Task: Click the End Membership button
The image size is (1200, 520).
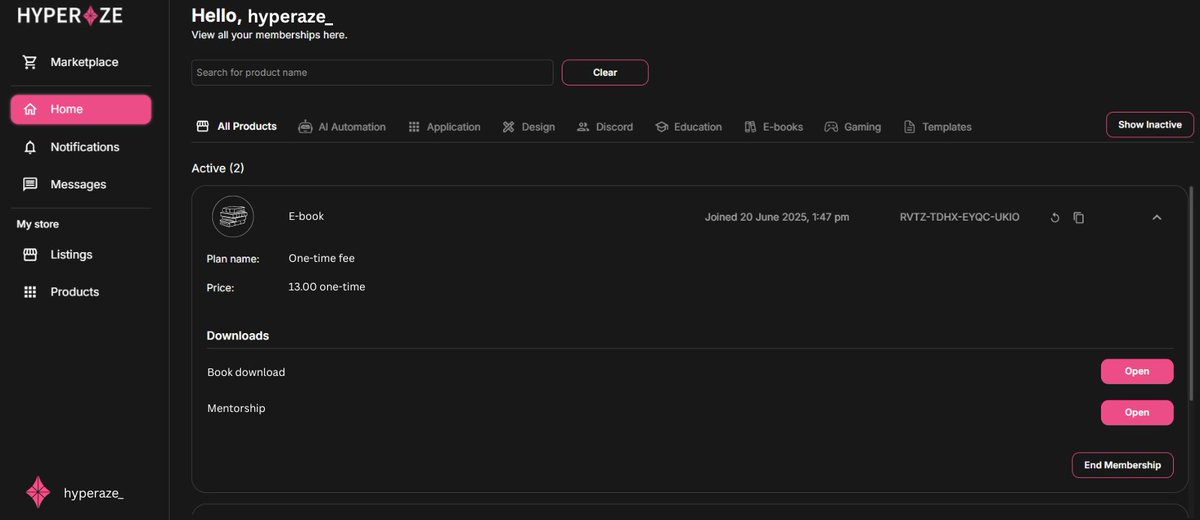Action: [x=1122, y=465]
